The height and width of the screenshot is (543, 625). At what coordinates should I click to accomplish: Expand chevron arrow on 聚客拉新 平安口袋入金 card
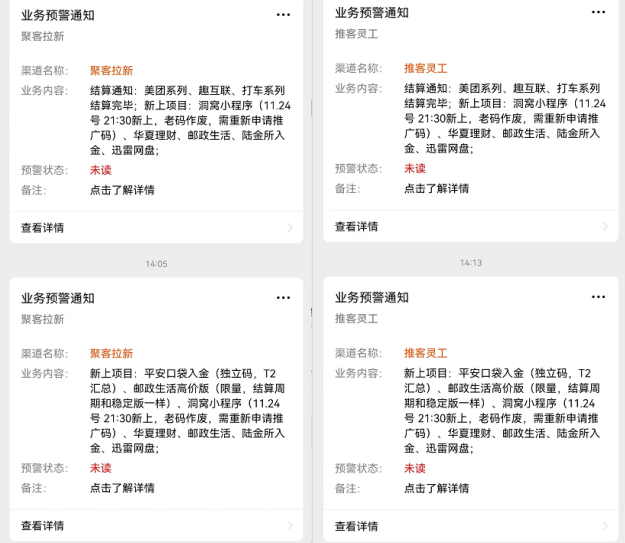point(290,525)
